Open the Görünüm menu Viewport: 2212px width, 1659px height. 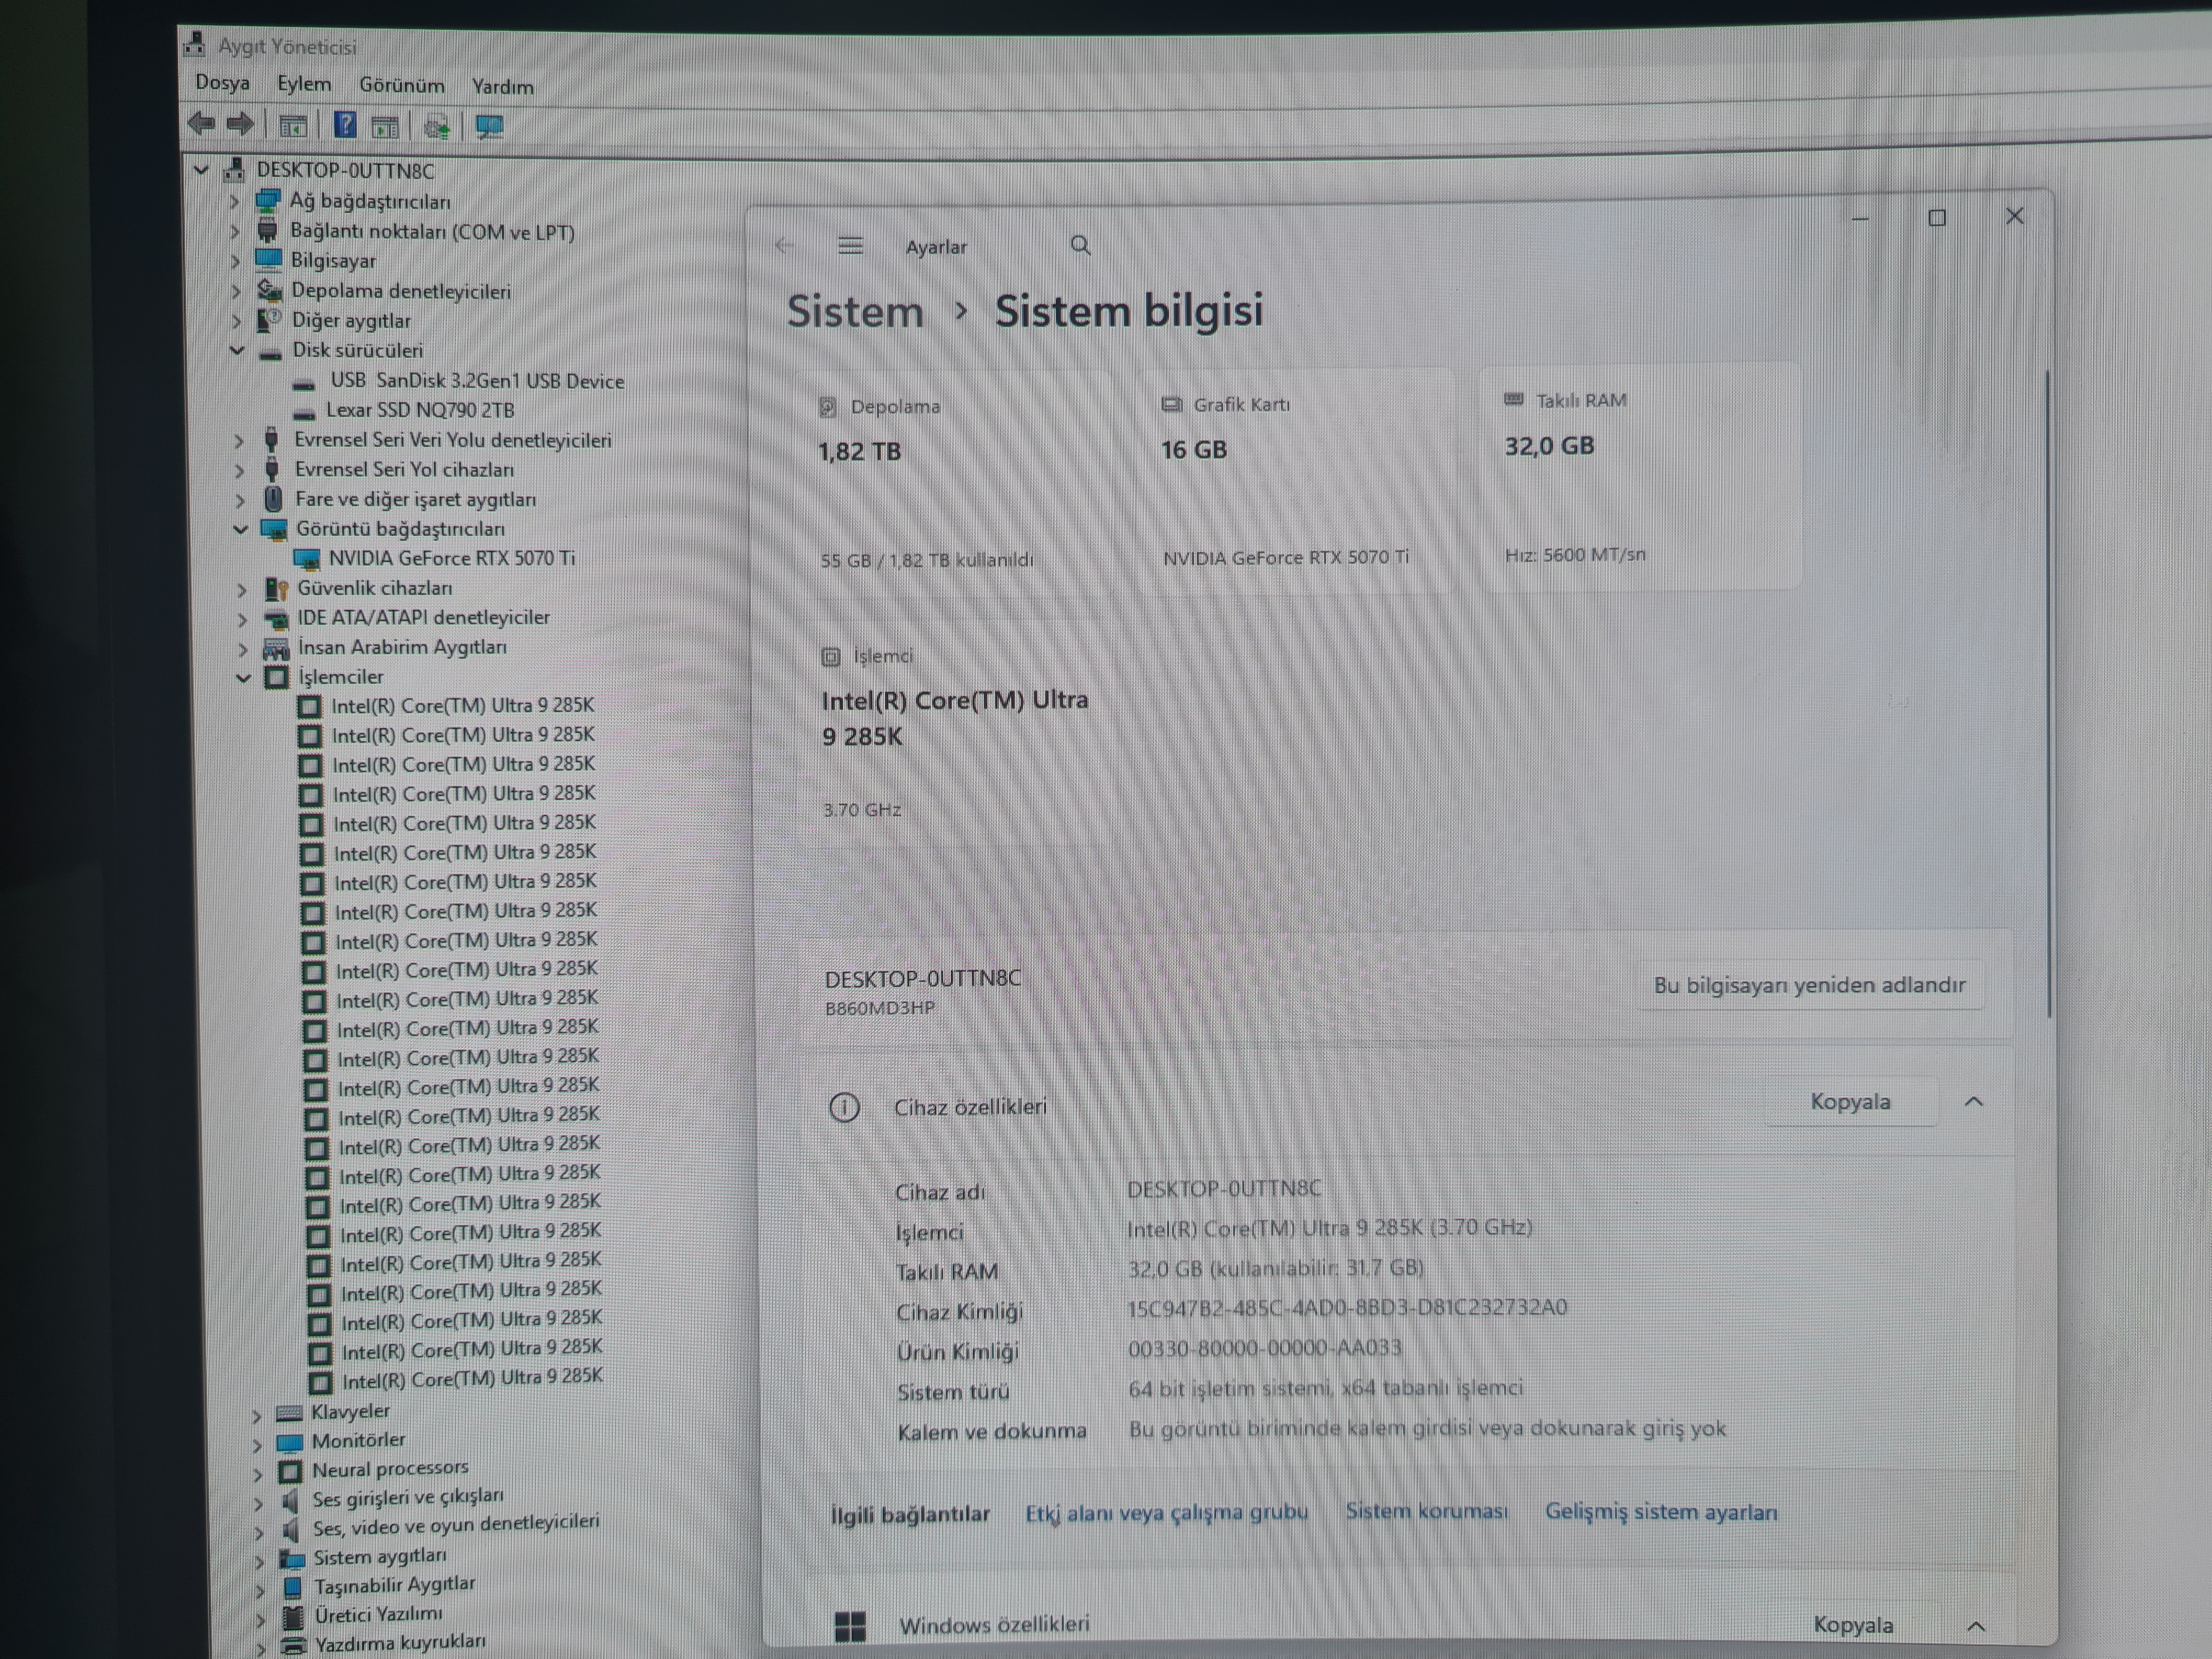point(401,86)
